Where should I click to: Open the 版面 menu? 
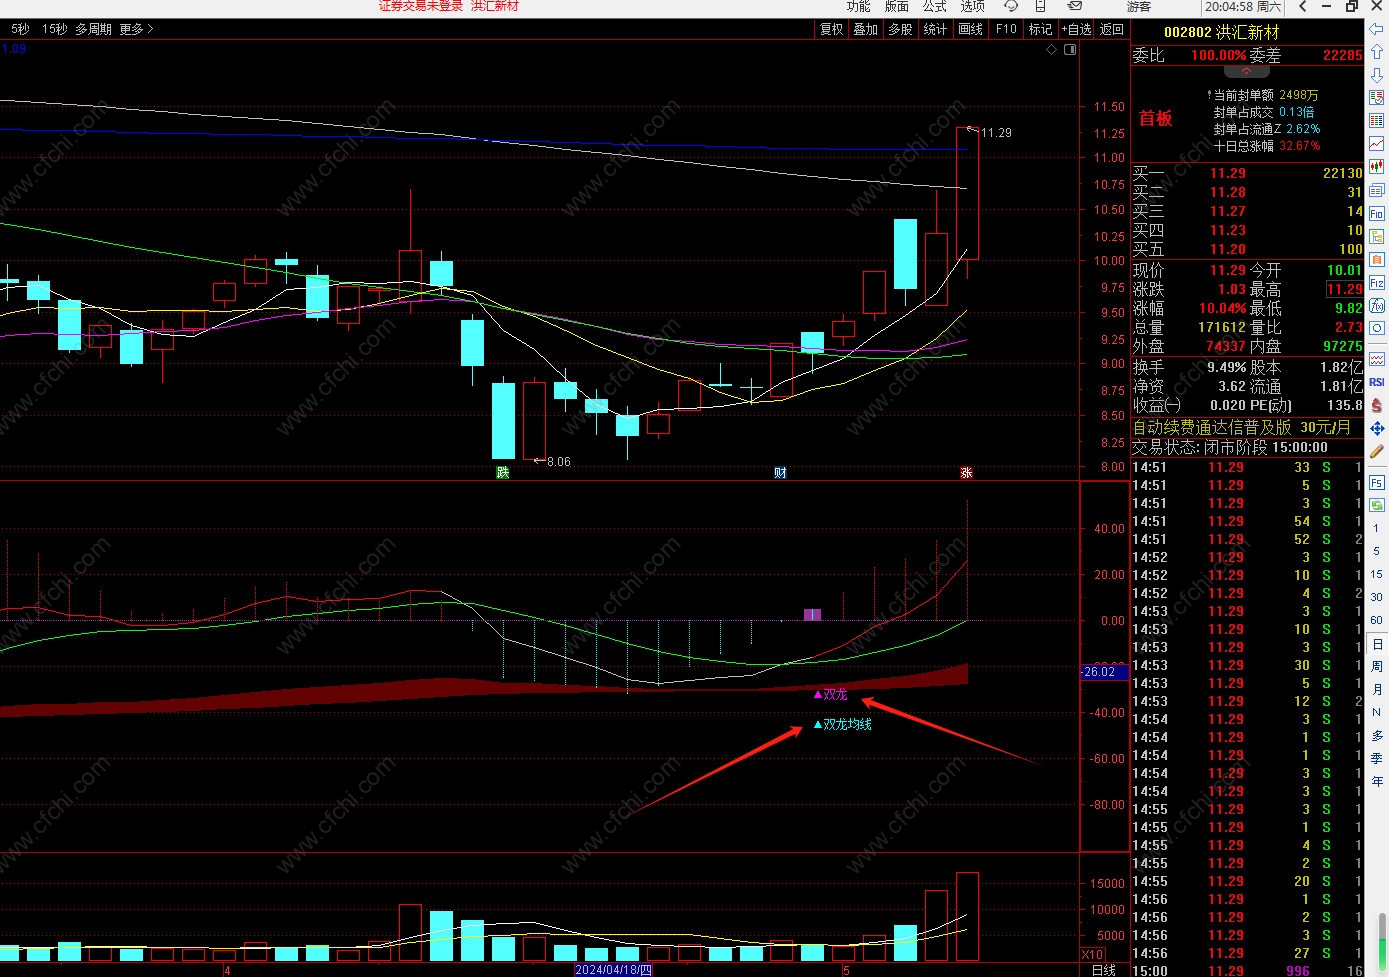tap(897, 6)
